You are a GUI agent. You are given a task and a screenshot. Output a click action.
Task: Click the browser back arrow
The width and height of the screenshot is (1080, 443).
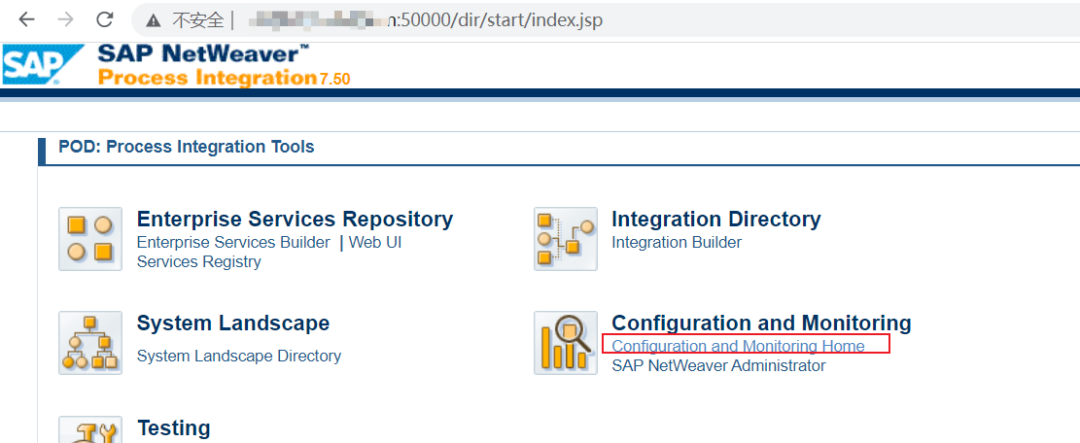click(x=26, y=20)
